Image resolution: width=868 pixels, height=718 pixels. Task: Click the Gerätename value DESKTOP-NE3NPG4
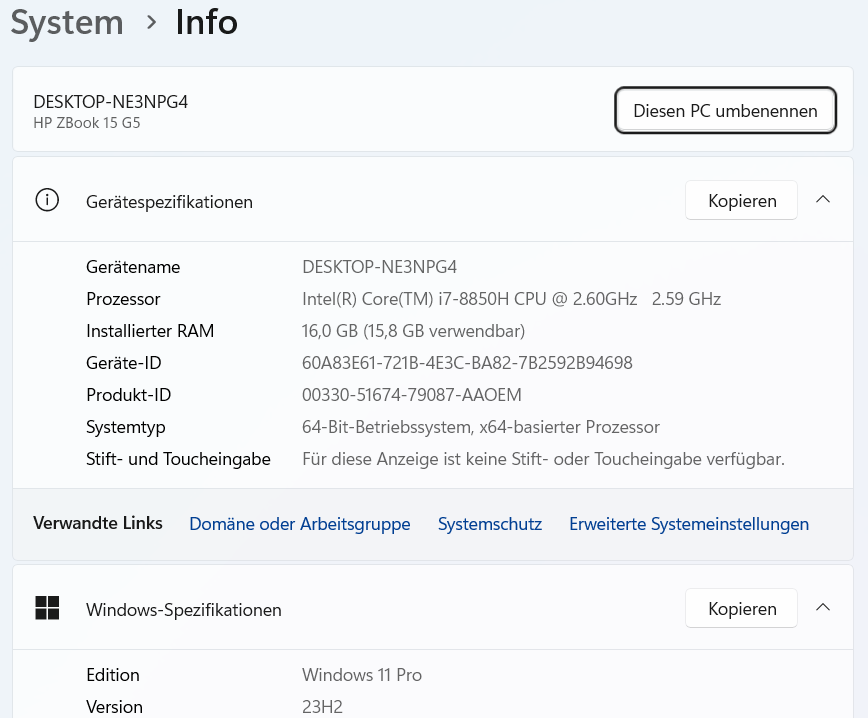(379, 267)
